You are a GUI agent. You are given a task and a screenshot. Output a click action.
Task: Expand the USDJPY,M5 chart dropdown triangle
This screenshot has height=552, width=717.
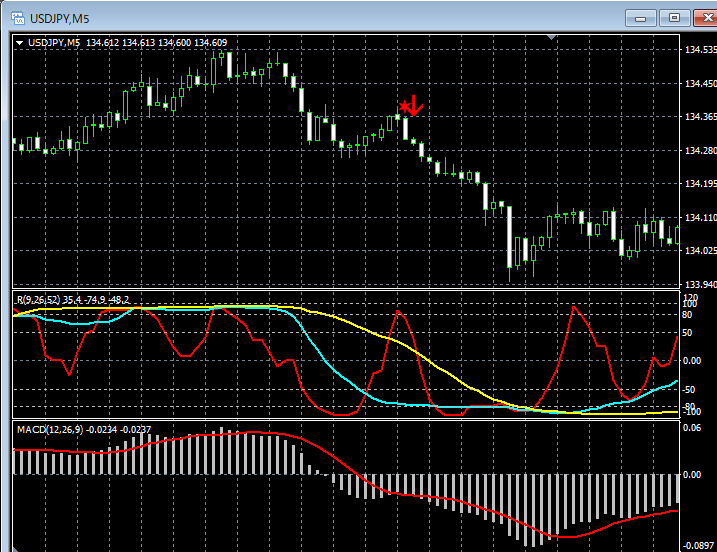point(20,43)
